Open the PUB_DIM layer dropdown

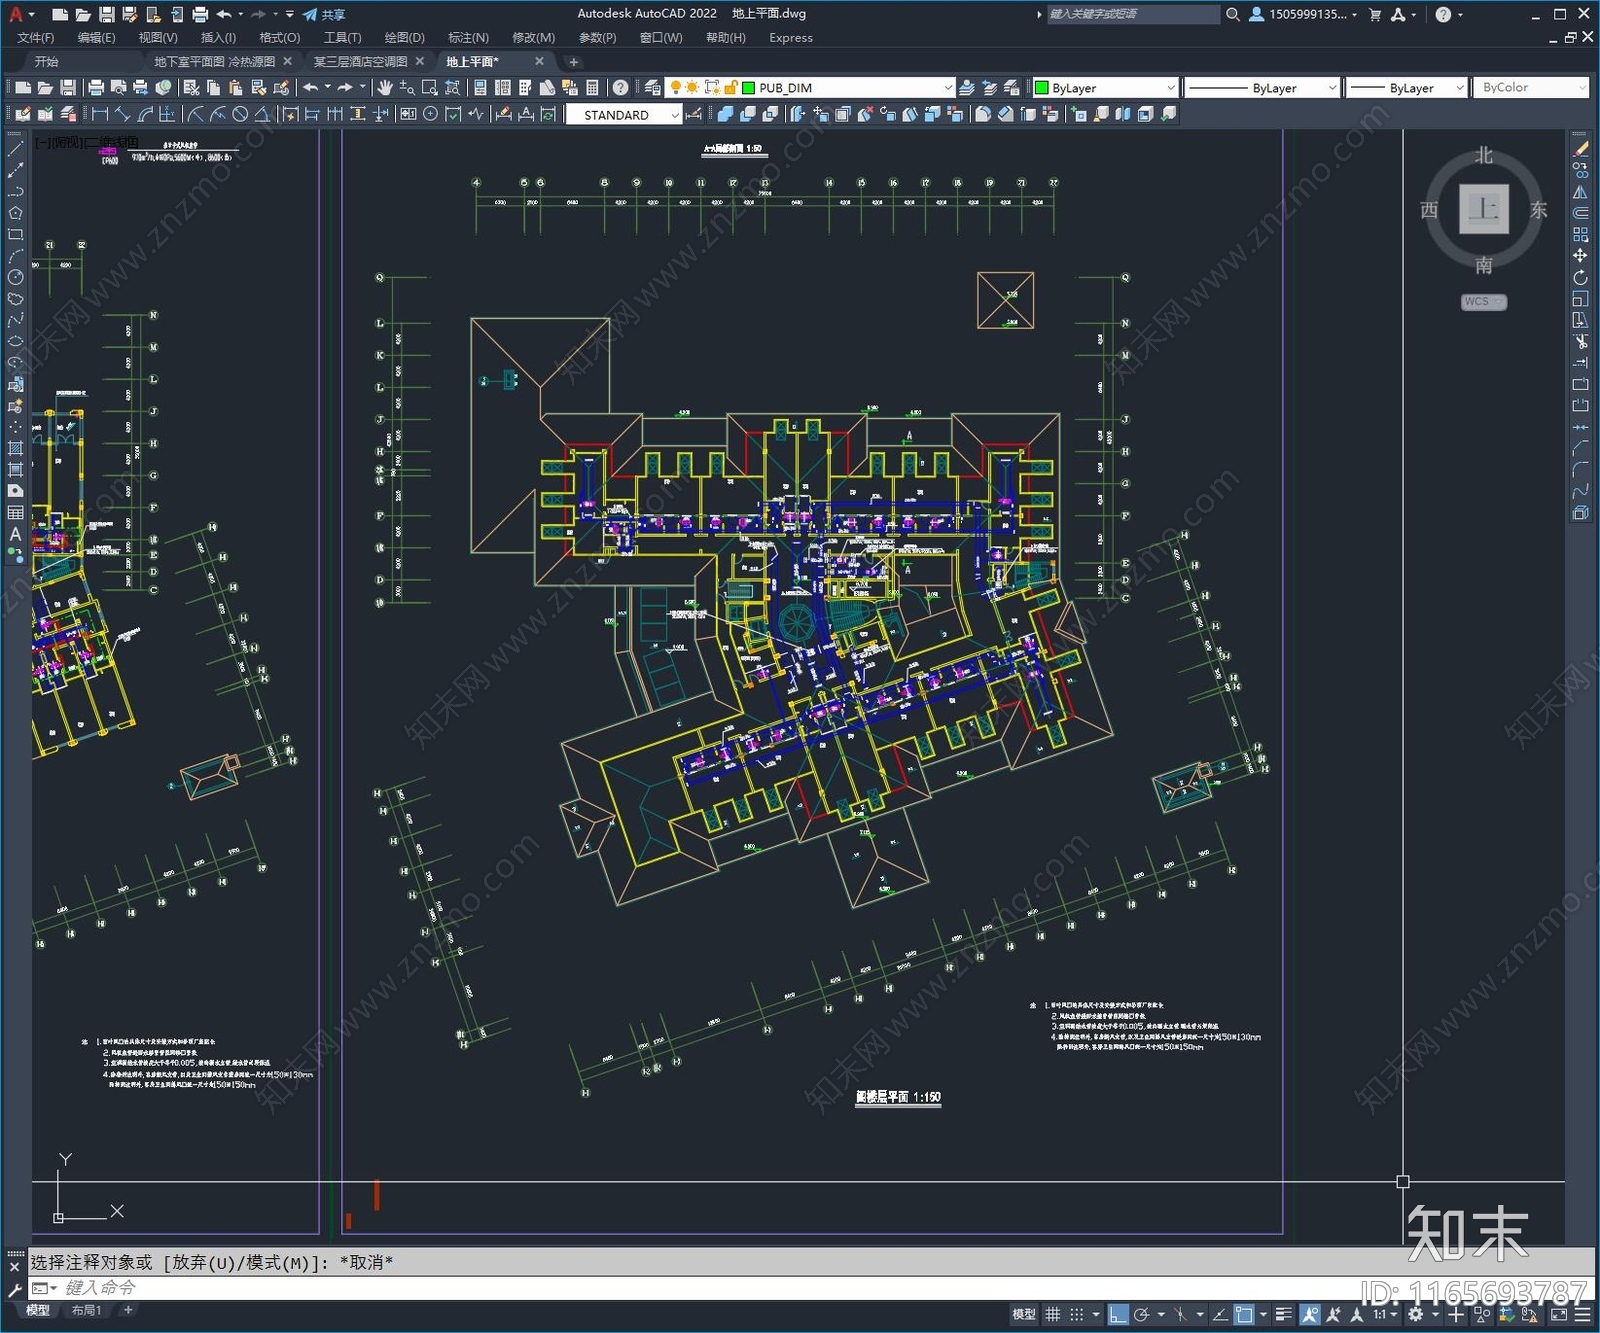(x=947, y=88)
